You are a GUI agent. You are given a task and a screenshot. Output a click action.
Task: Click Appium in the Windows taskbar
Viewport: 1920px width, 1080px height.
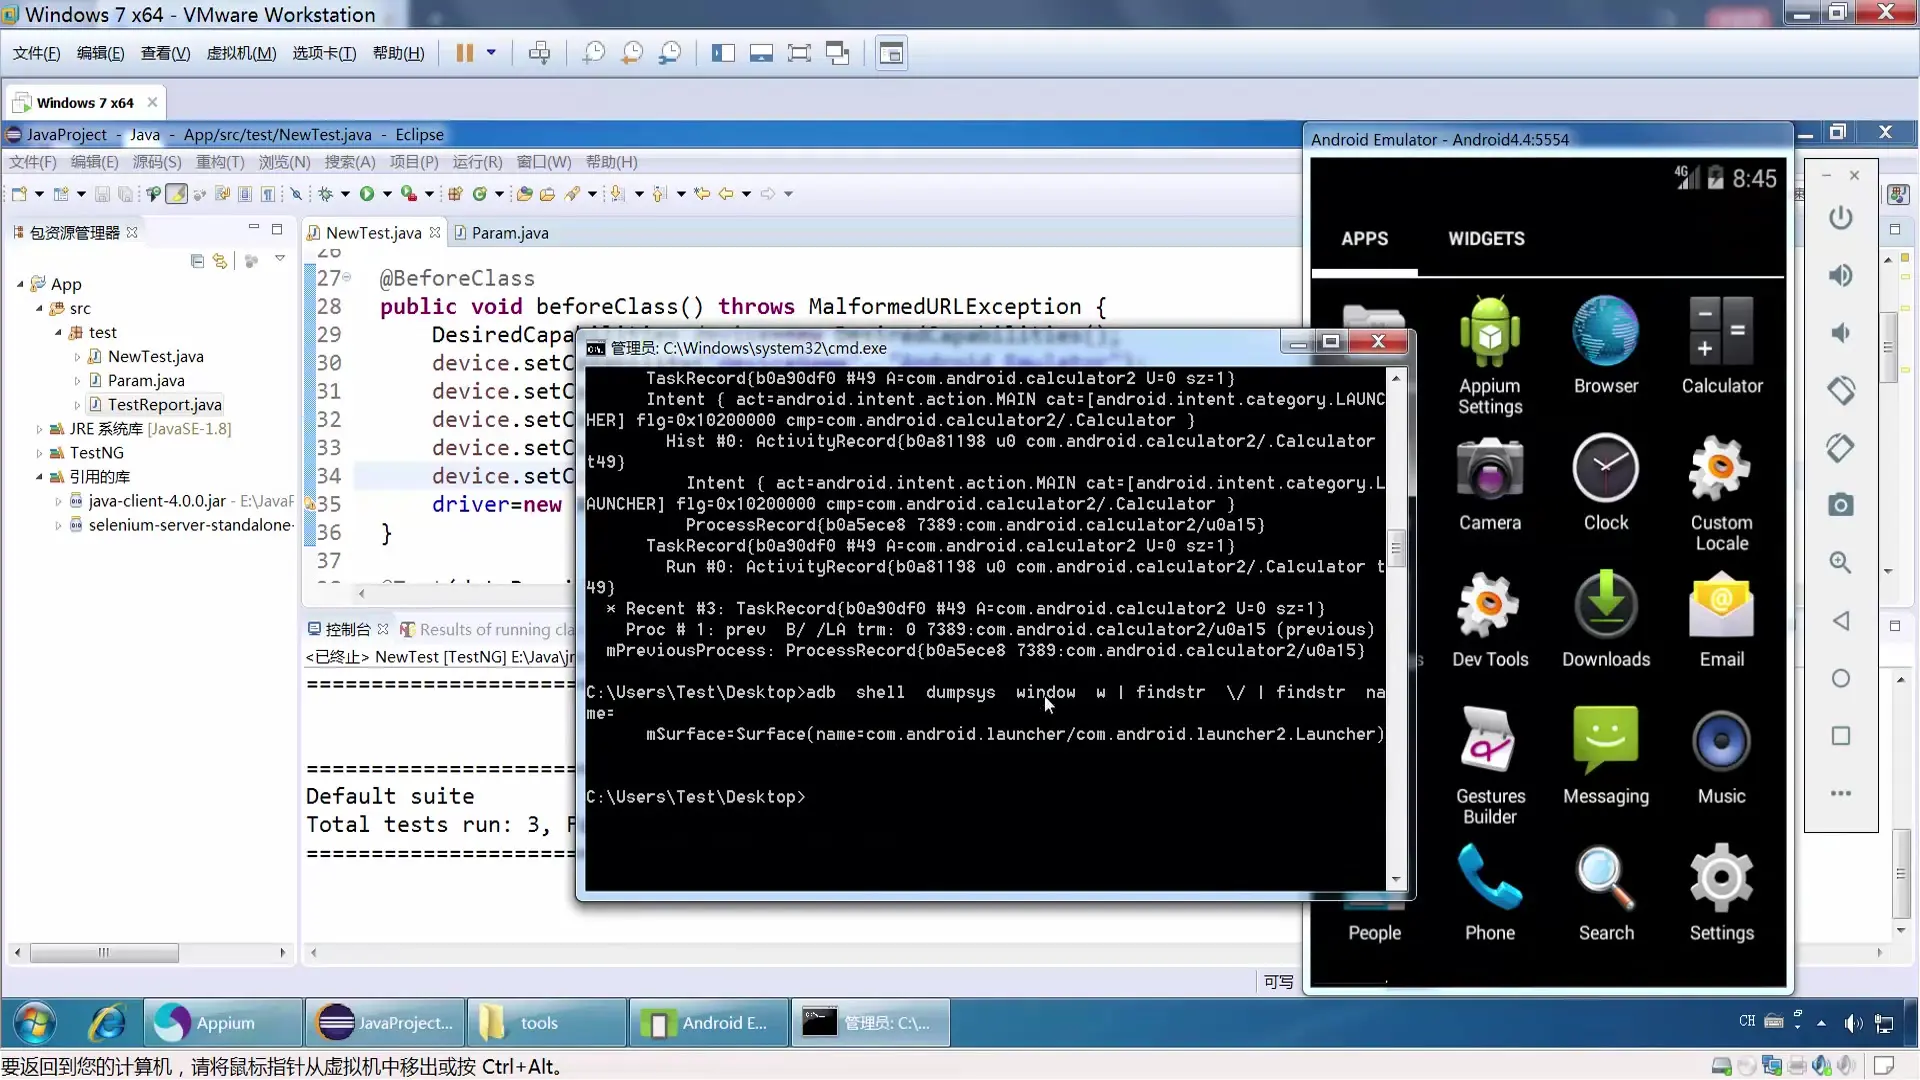tap(223, 1023)
